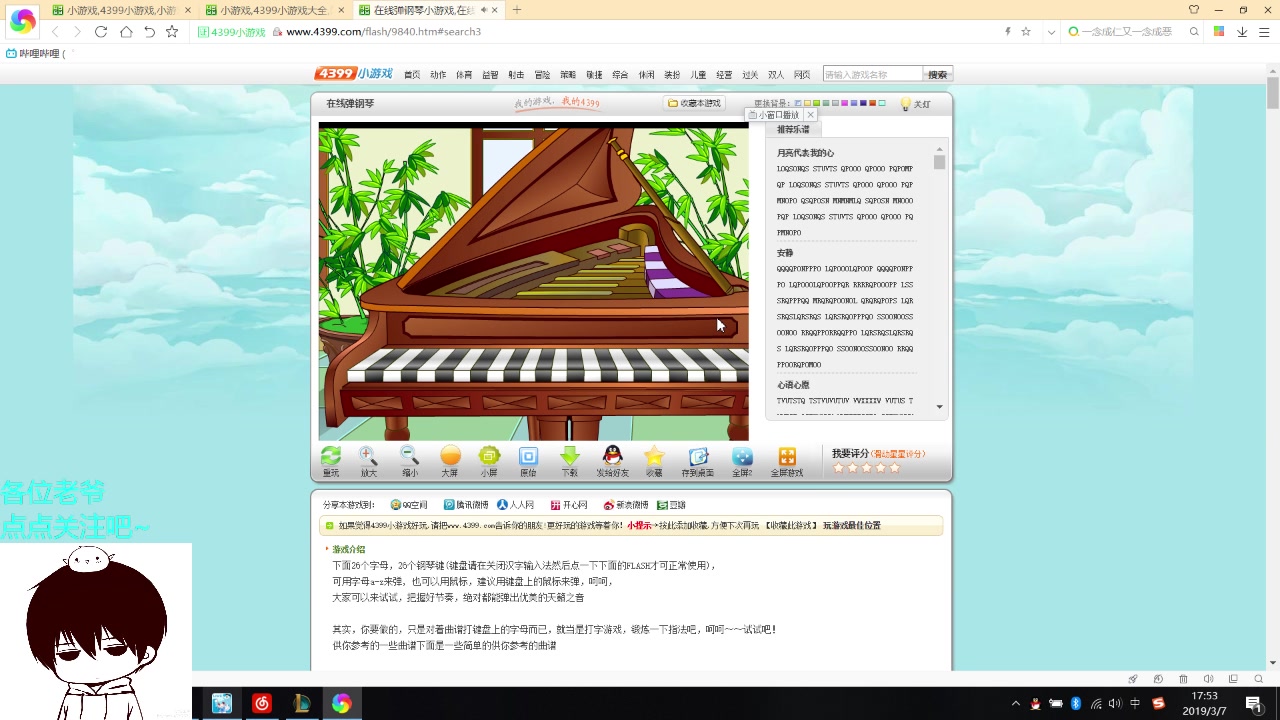Share the game to 新浪微博
The height and width of the screenshot is (720, 1280).
coord(626,505)
